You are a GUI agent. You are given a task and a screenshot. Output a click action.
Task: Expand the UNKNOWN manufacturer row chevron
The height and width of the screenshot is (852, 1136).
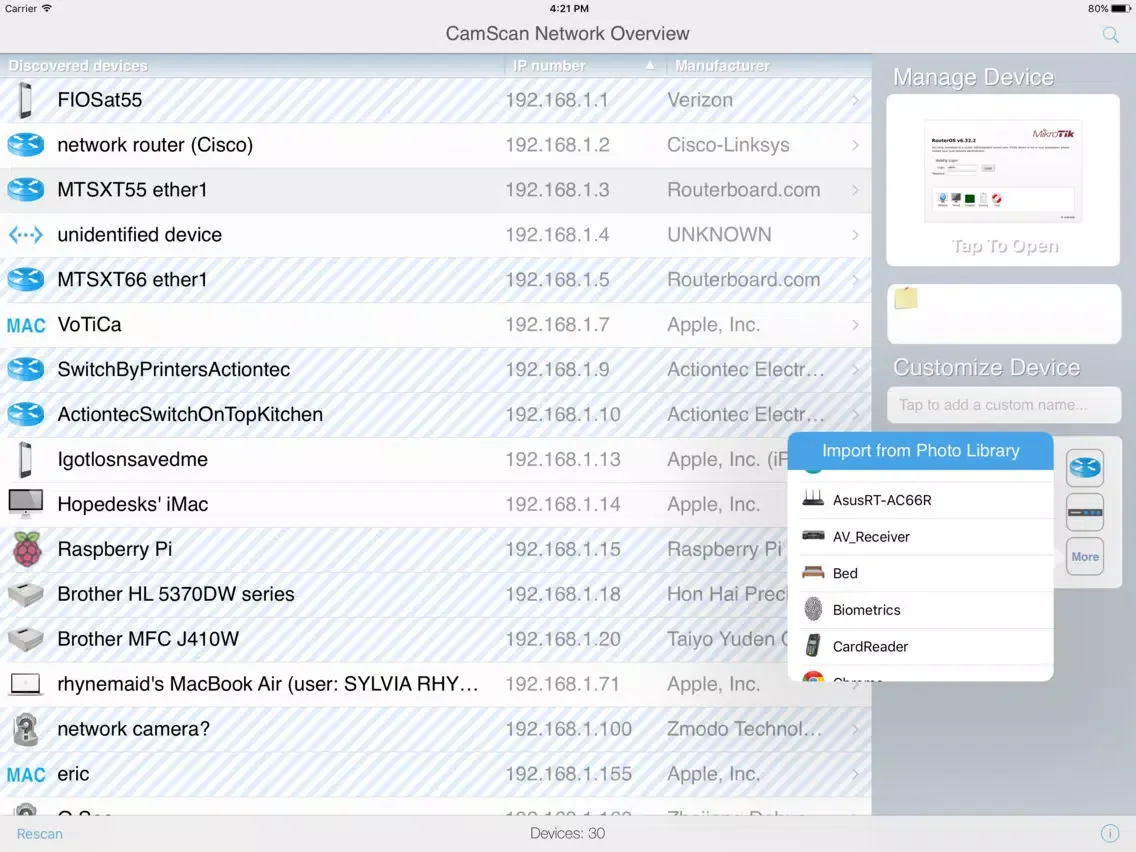[856, 235]
